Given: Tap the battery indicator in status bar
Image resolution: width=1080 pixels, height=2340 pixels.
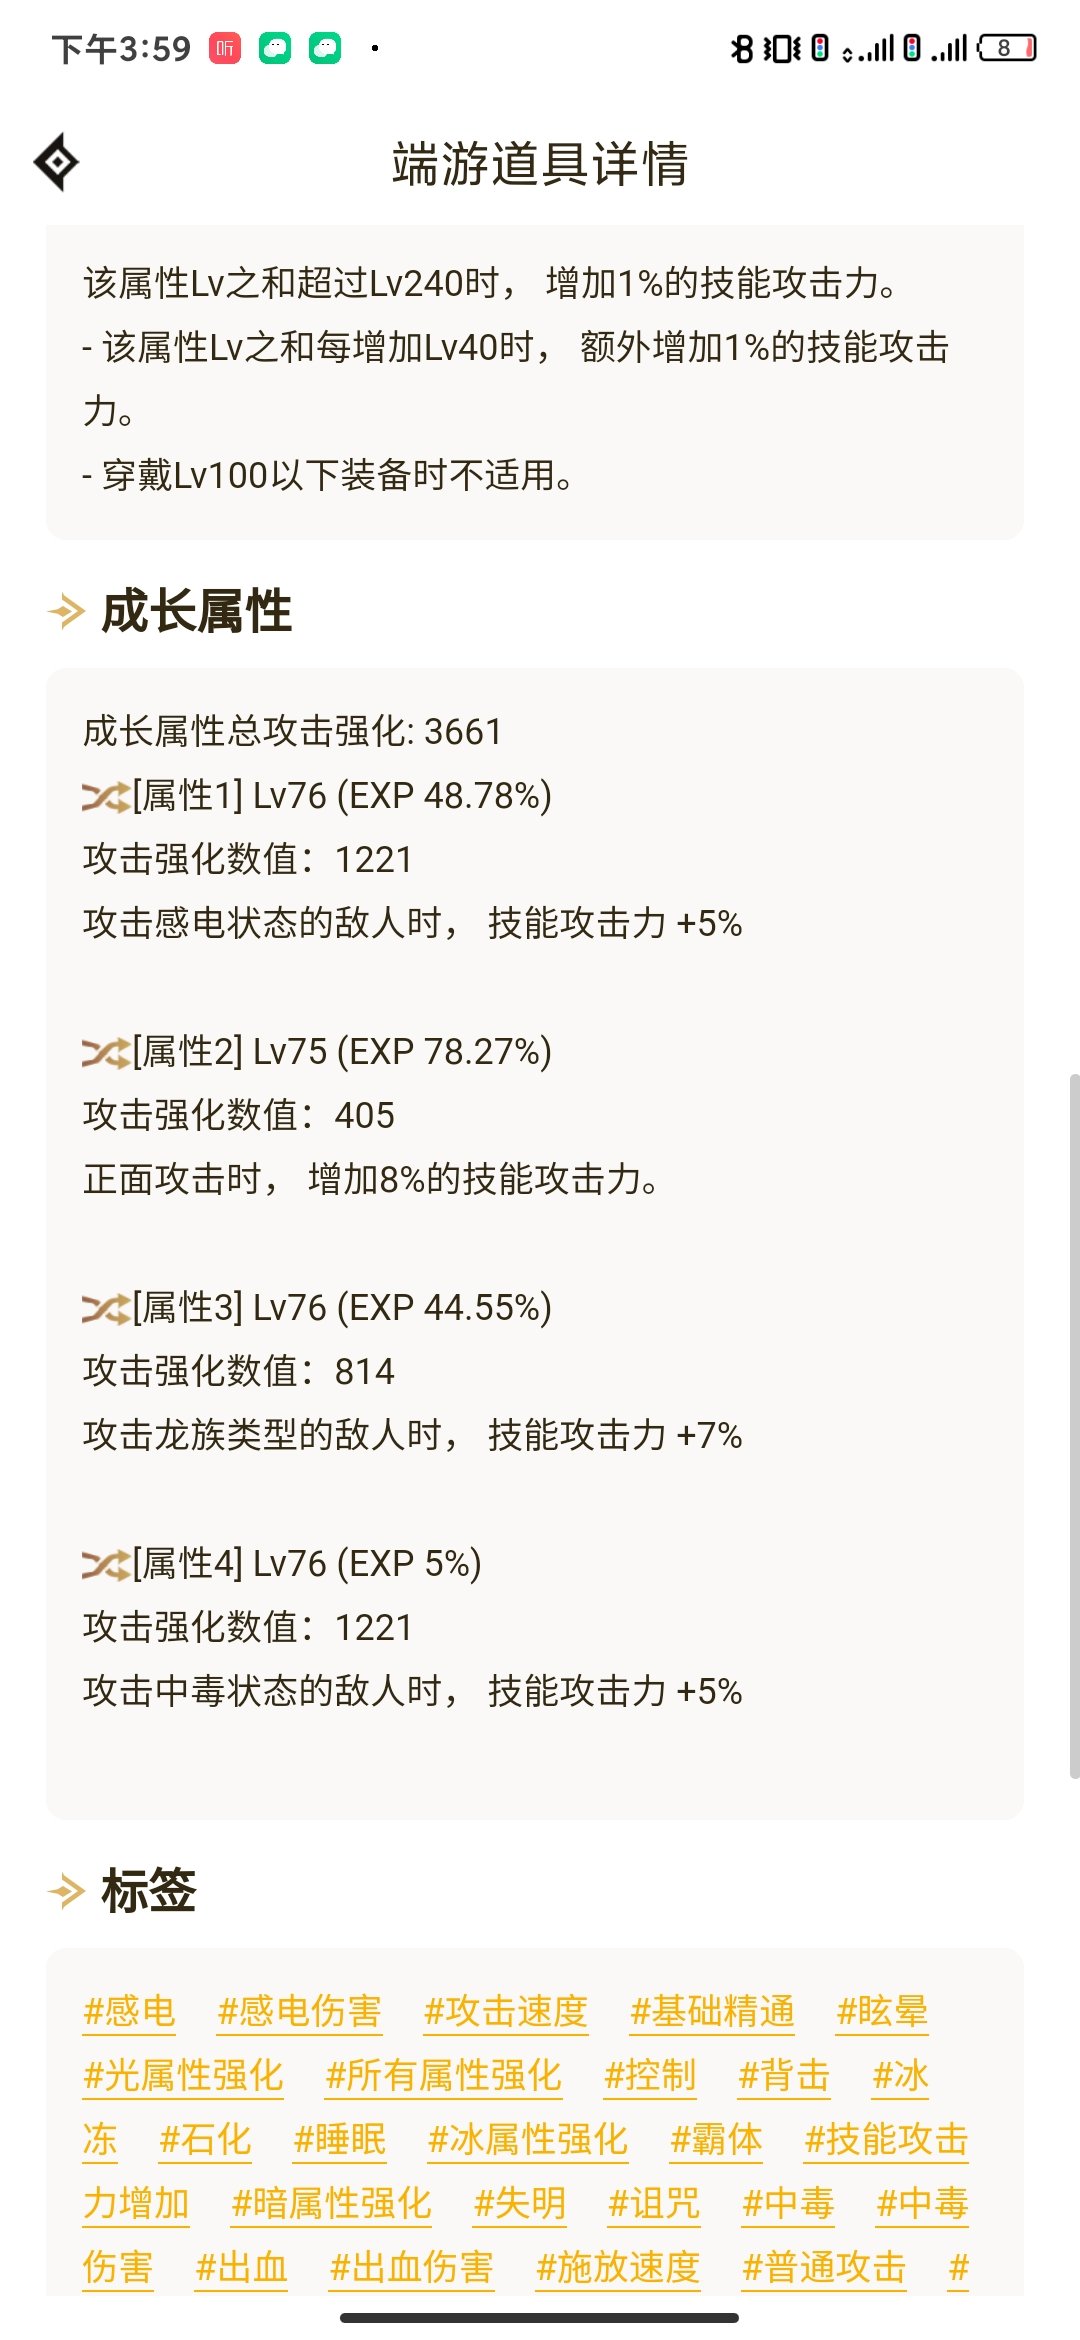Looking at the screenshot, I should click(1007, 48).
